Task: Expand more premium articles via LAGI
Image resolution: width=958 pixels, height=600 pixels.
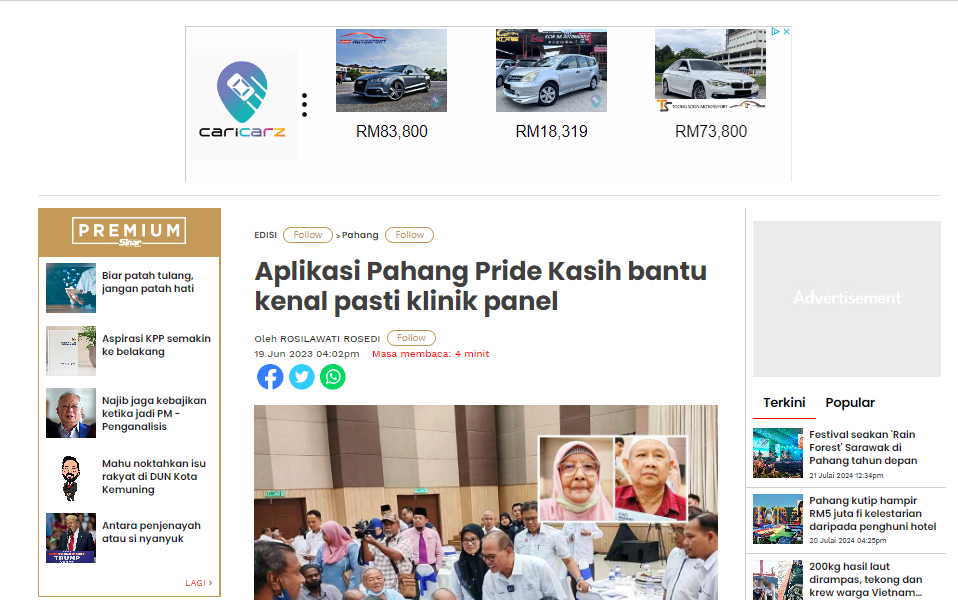Action: (199, 583)
